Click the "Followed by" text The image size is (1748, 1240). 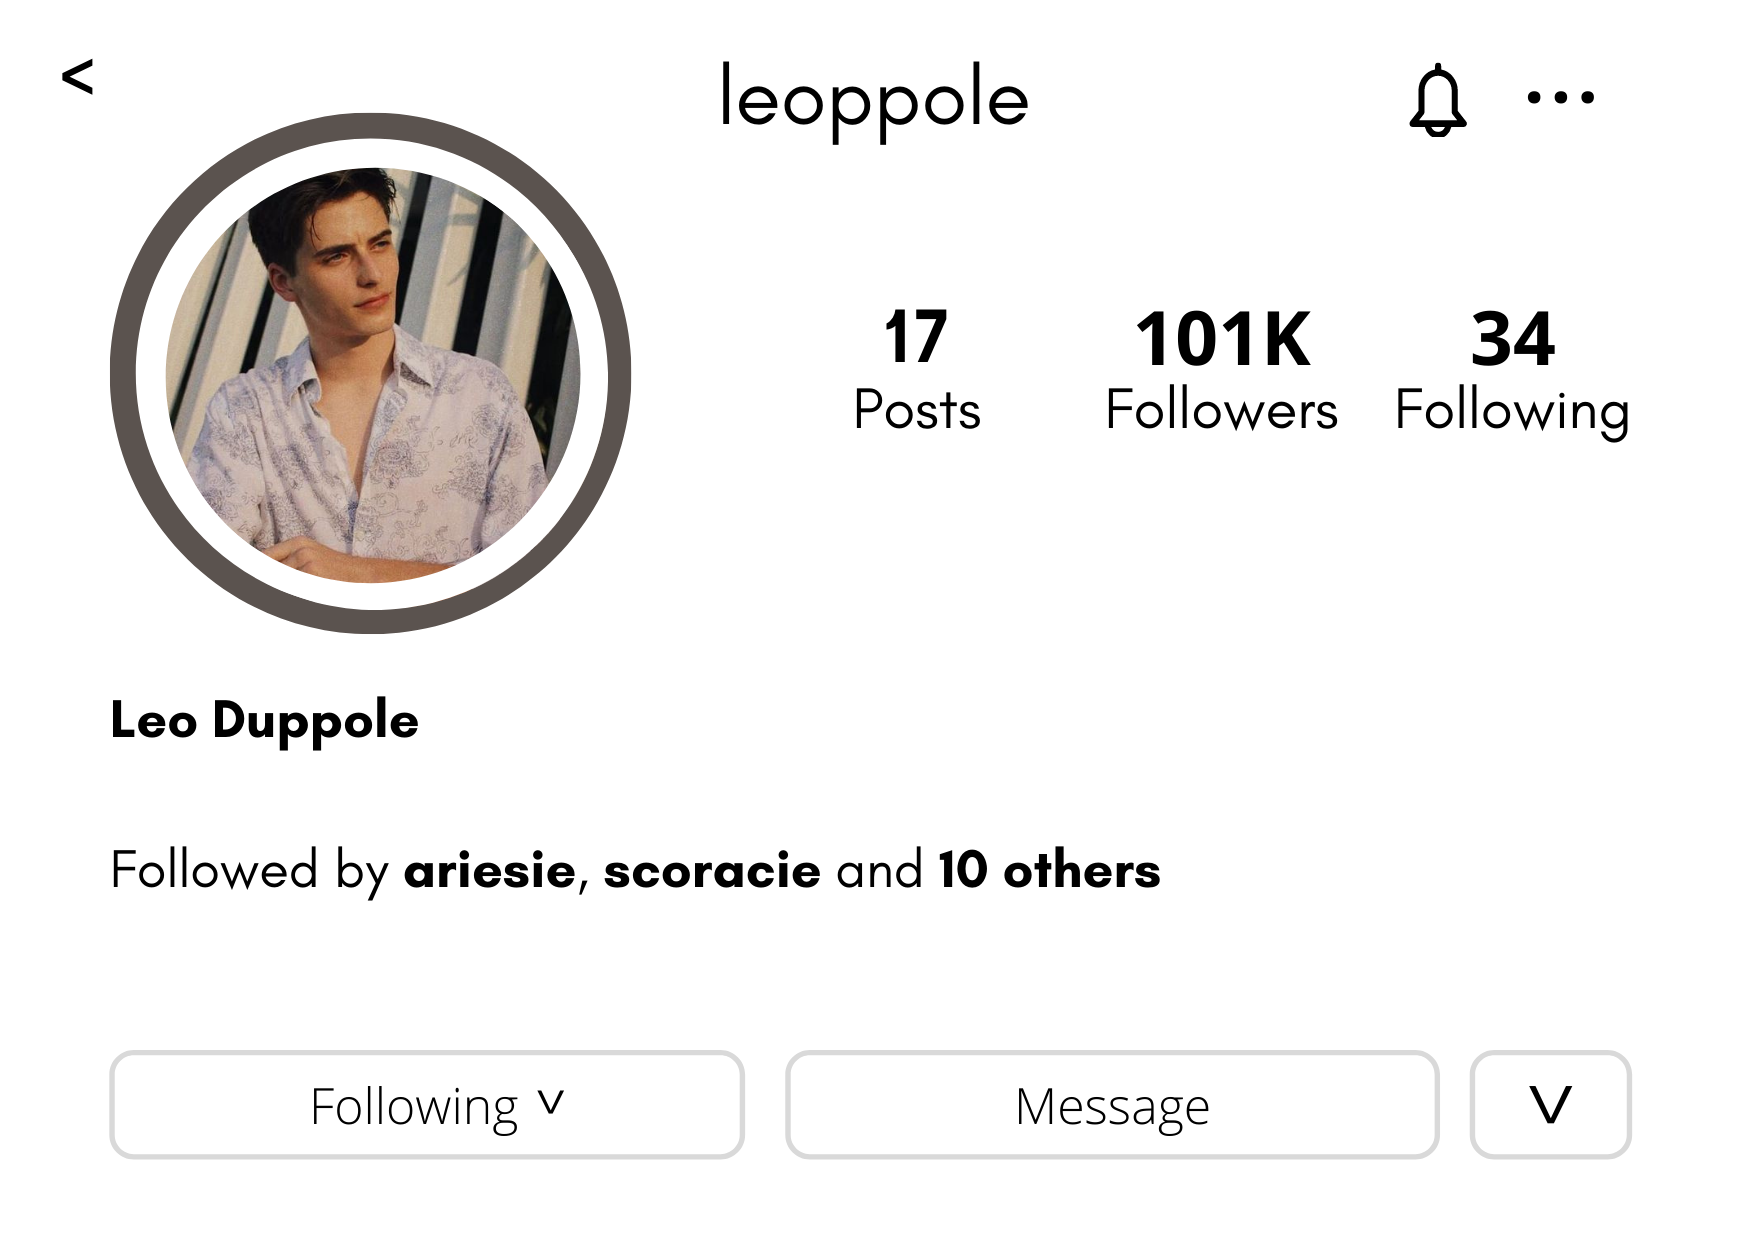249,870
